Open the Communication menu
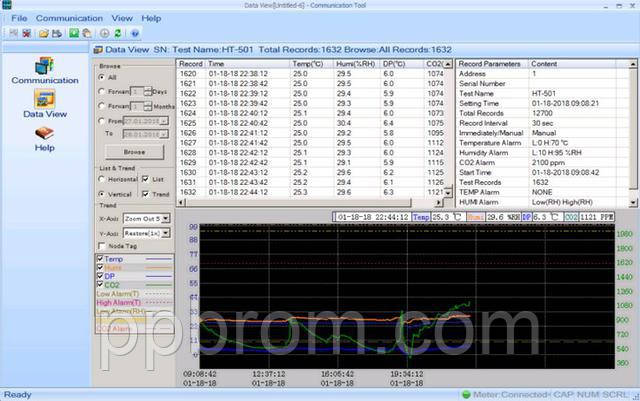The height and width of the screenshot is (401, 640). (70, 18)
